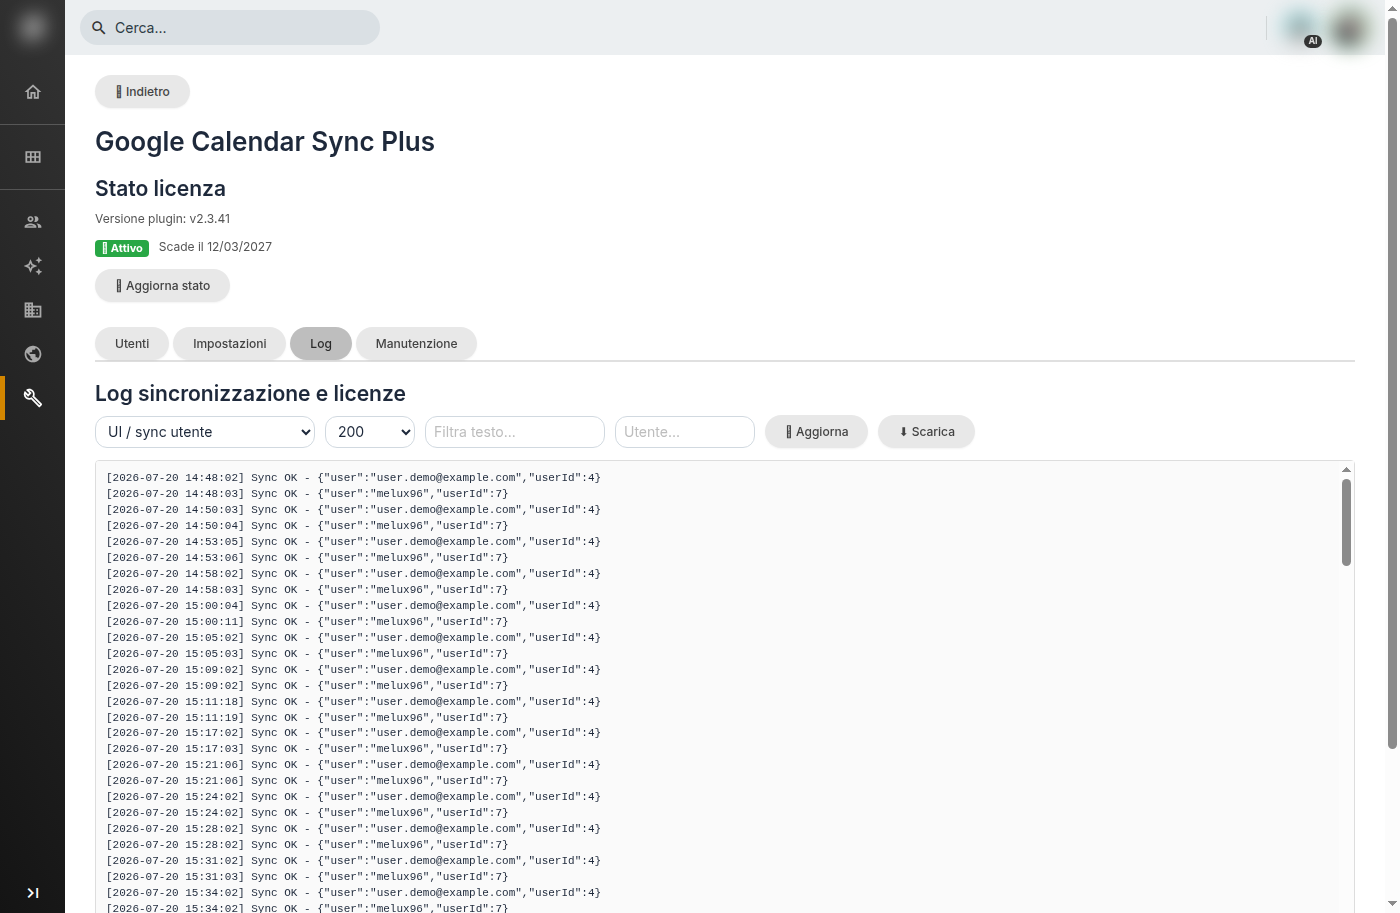Screen dimensions: 1400x913
Task: Select the log line timestamped 15:31:03
Action: 307,877
